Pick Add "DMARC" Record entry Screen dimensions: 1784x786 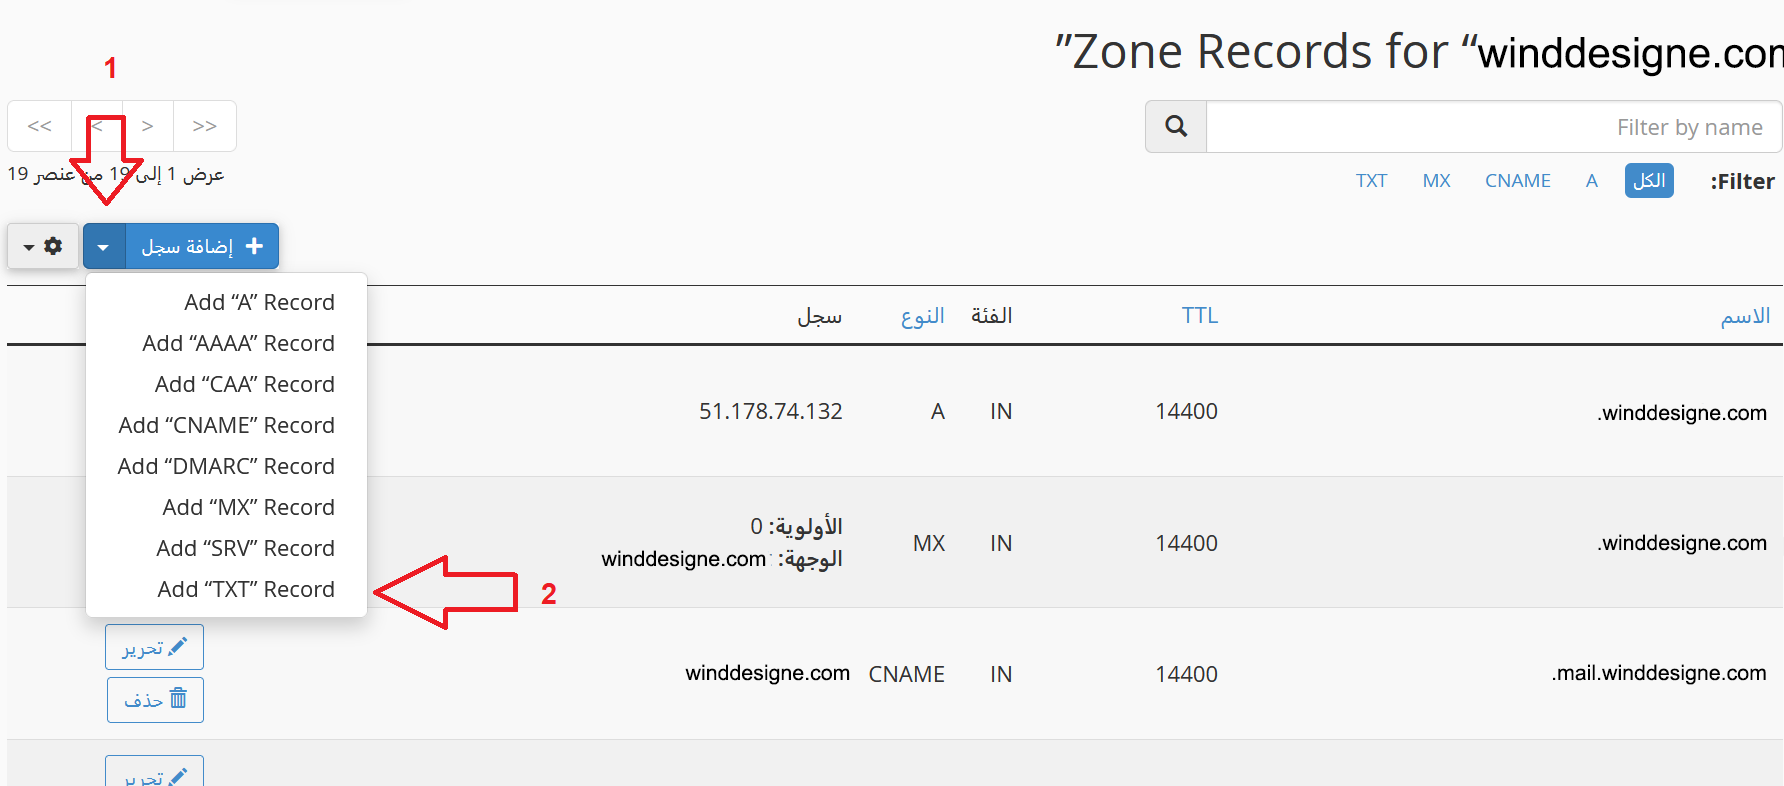coord(226,466)
